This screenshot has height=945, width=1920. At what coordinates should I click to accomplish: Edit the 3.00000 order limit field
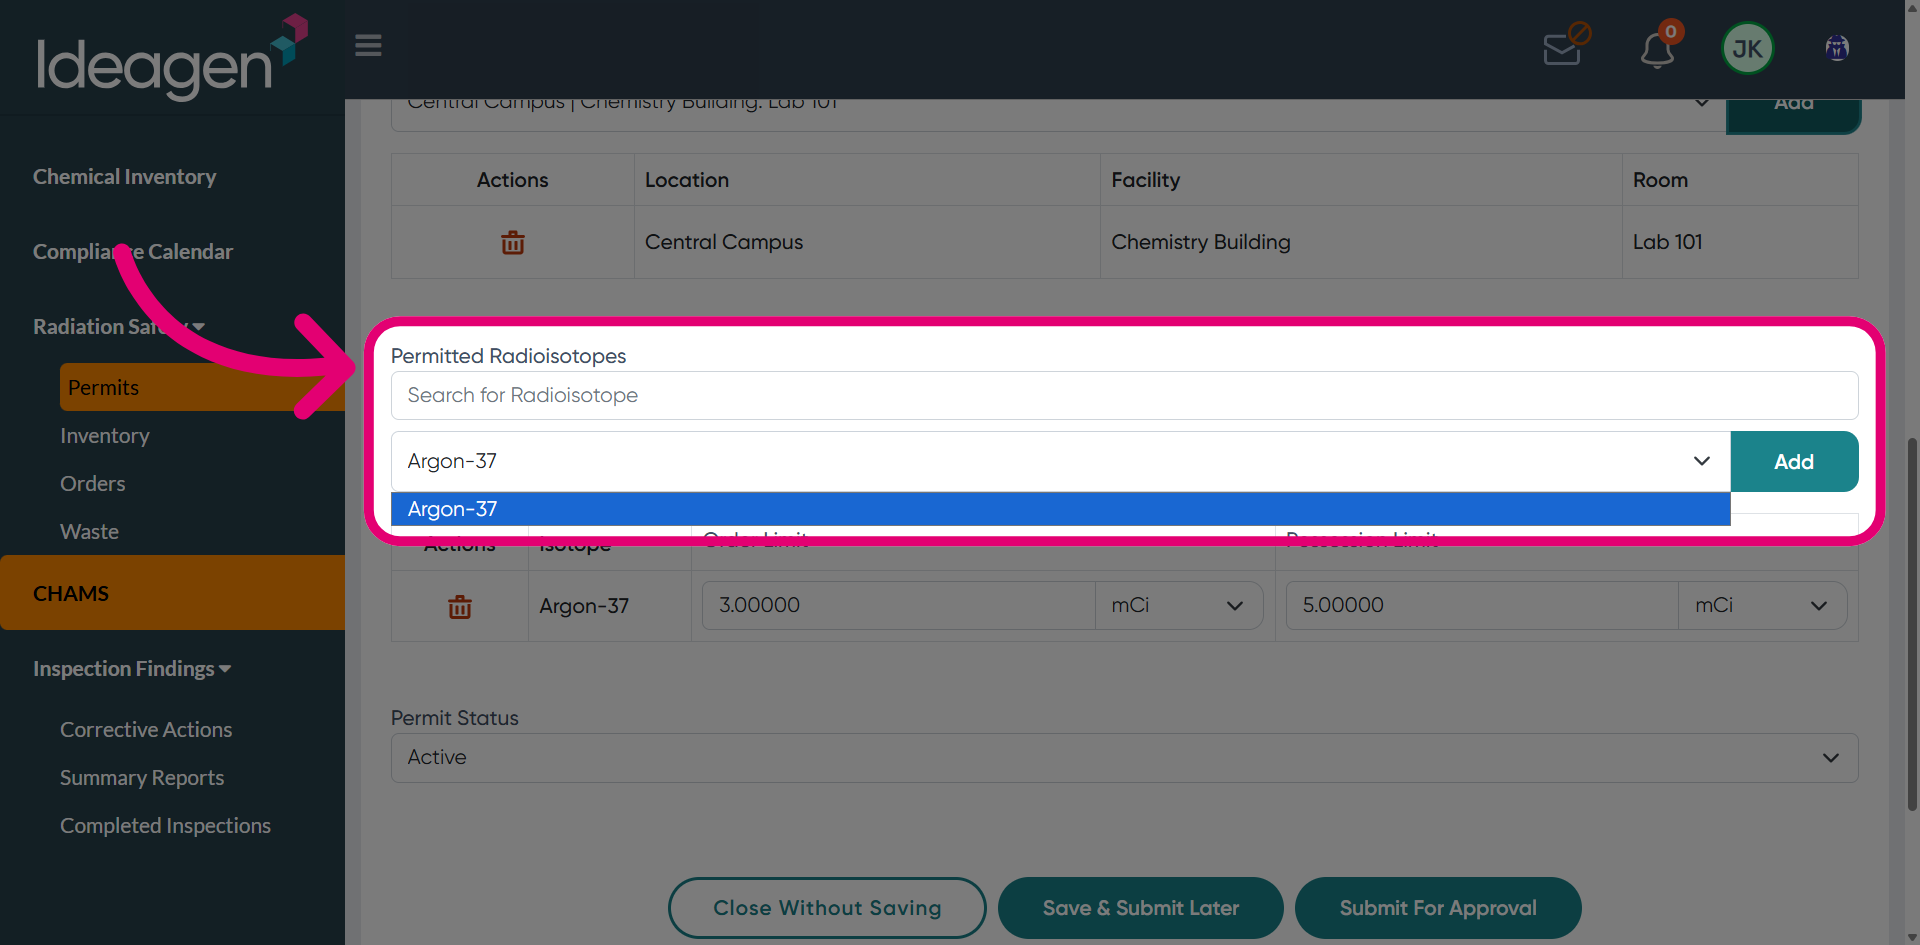[x=898, y=606]
